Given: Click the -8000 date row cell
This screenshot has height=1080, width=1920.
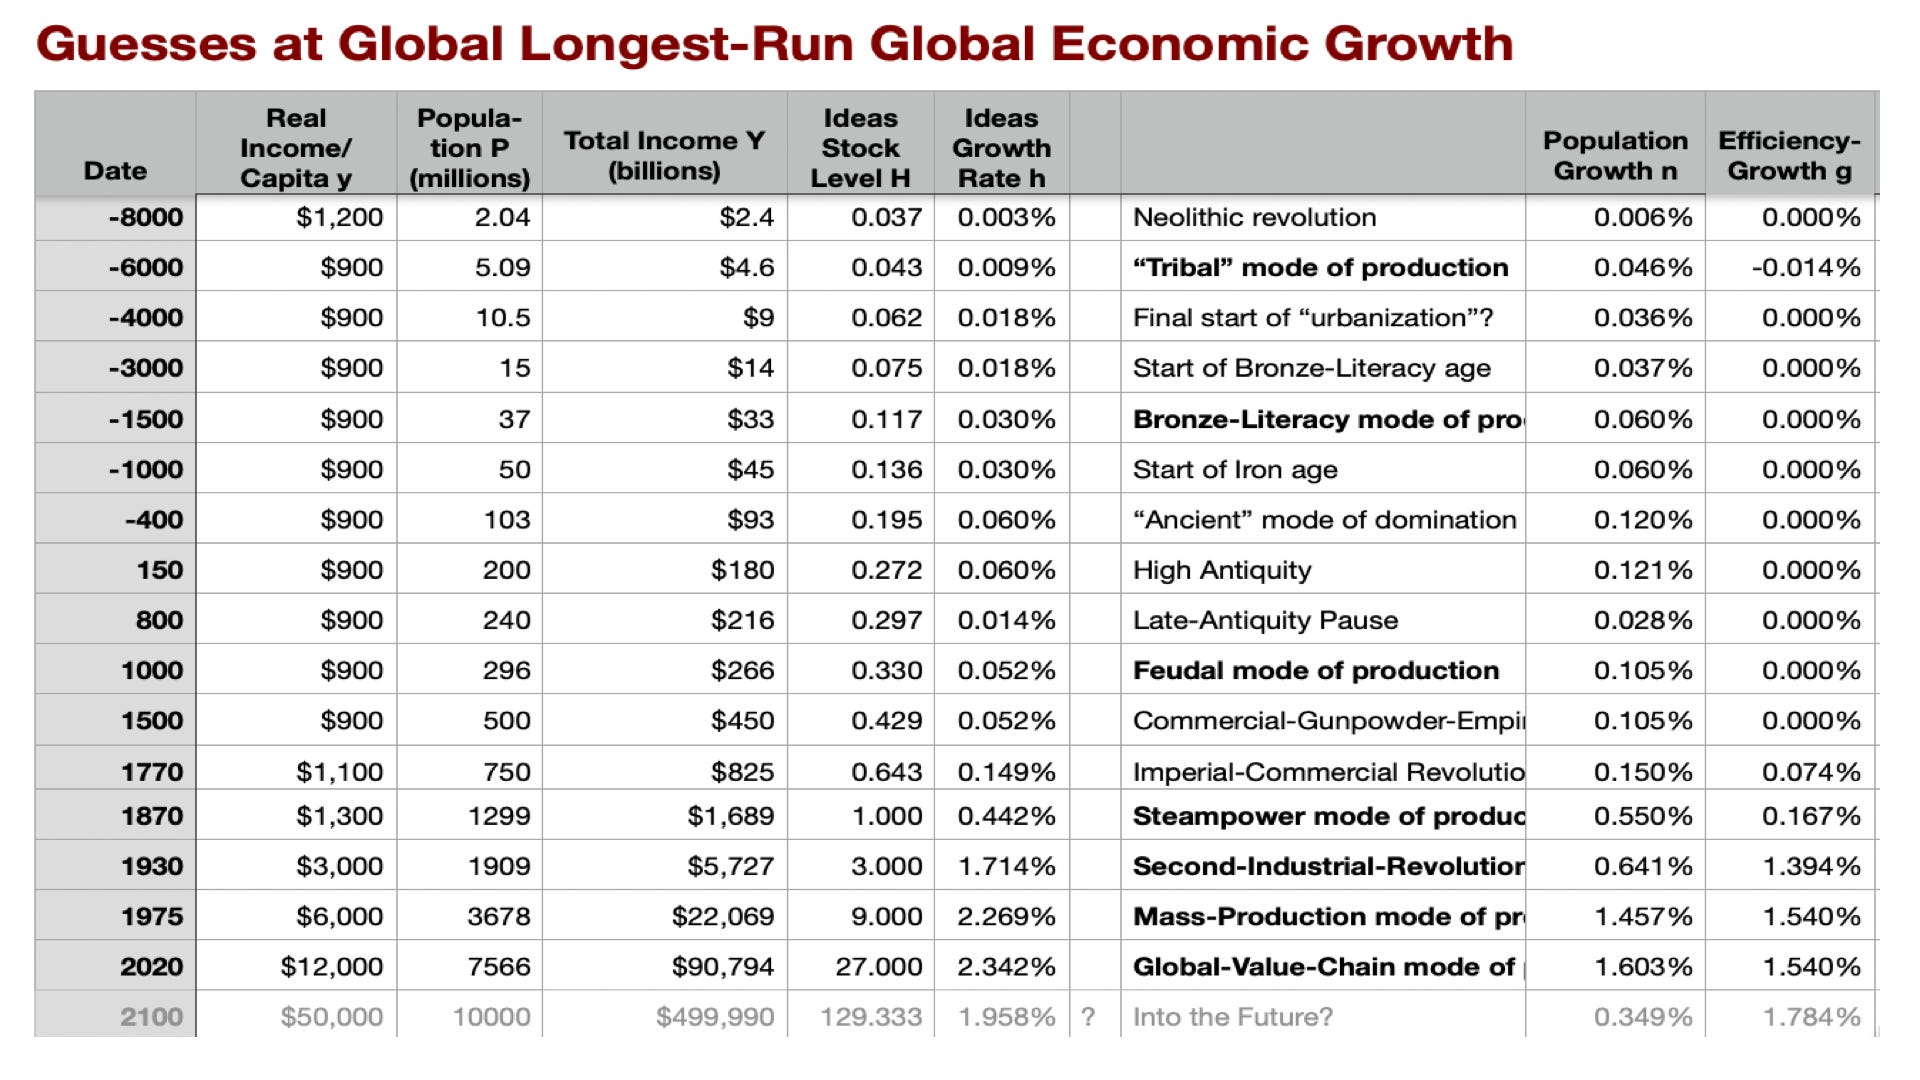Looking at the screenshot, I should [146, 217].
